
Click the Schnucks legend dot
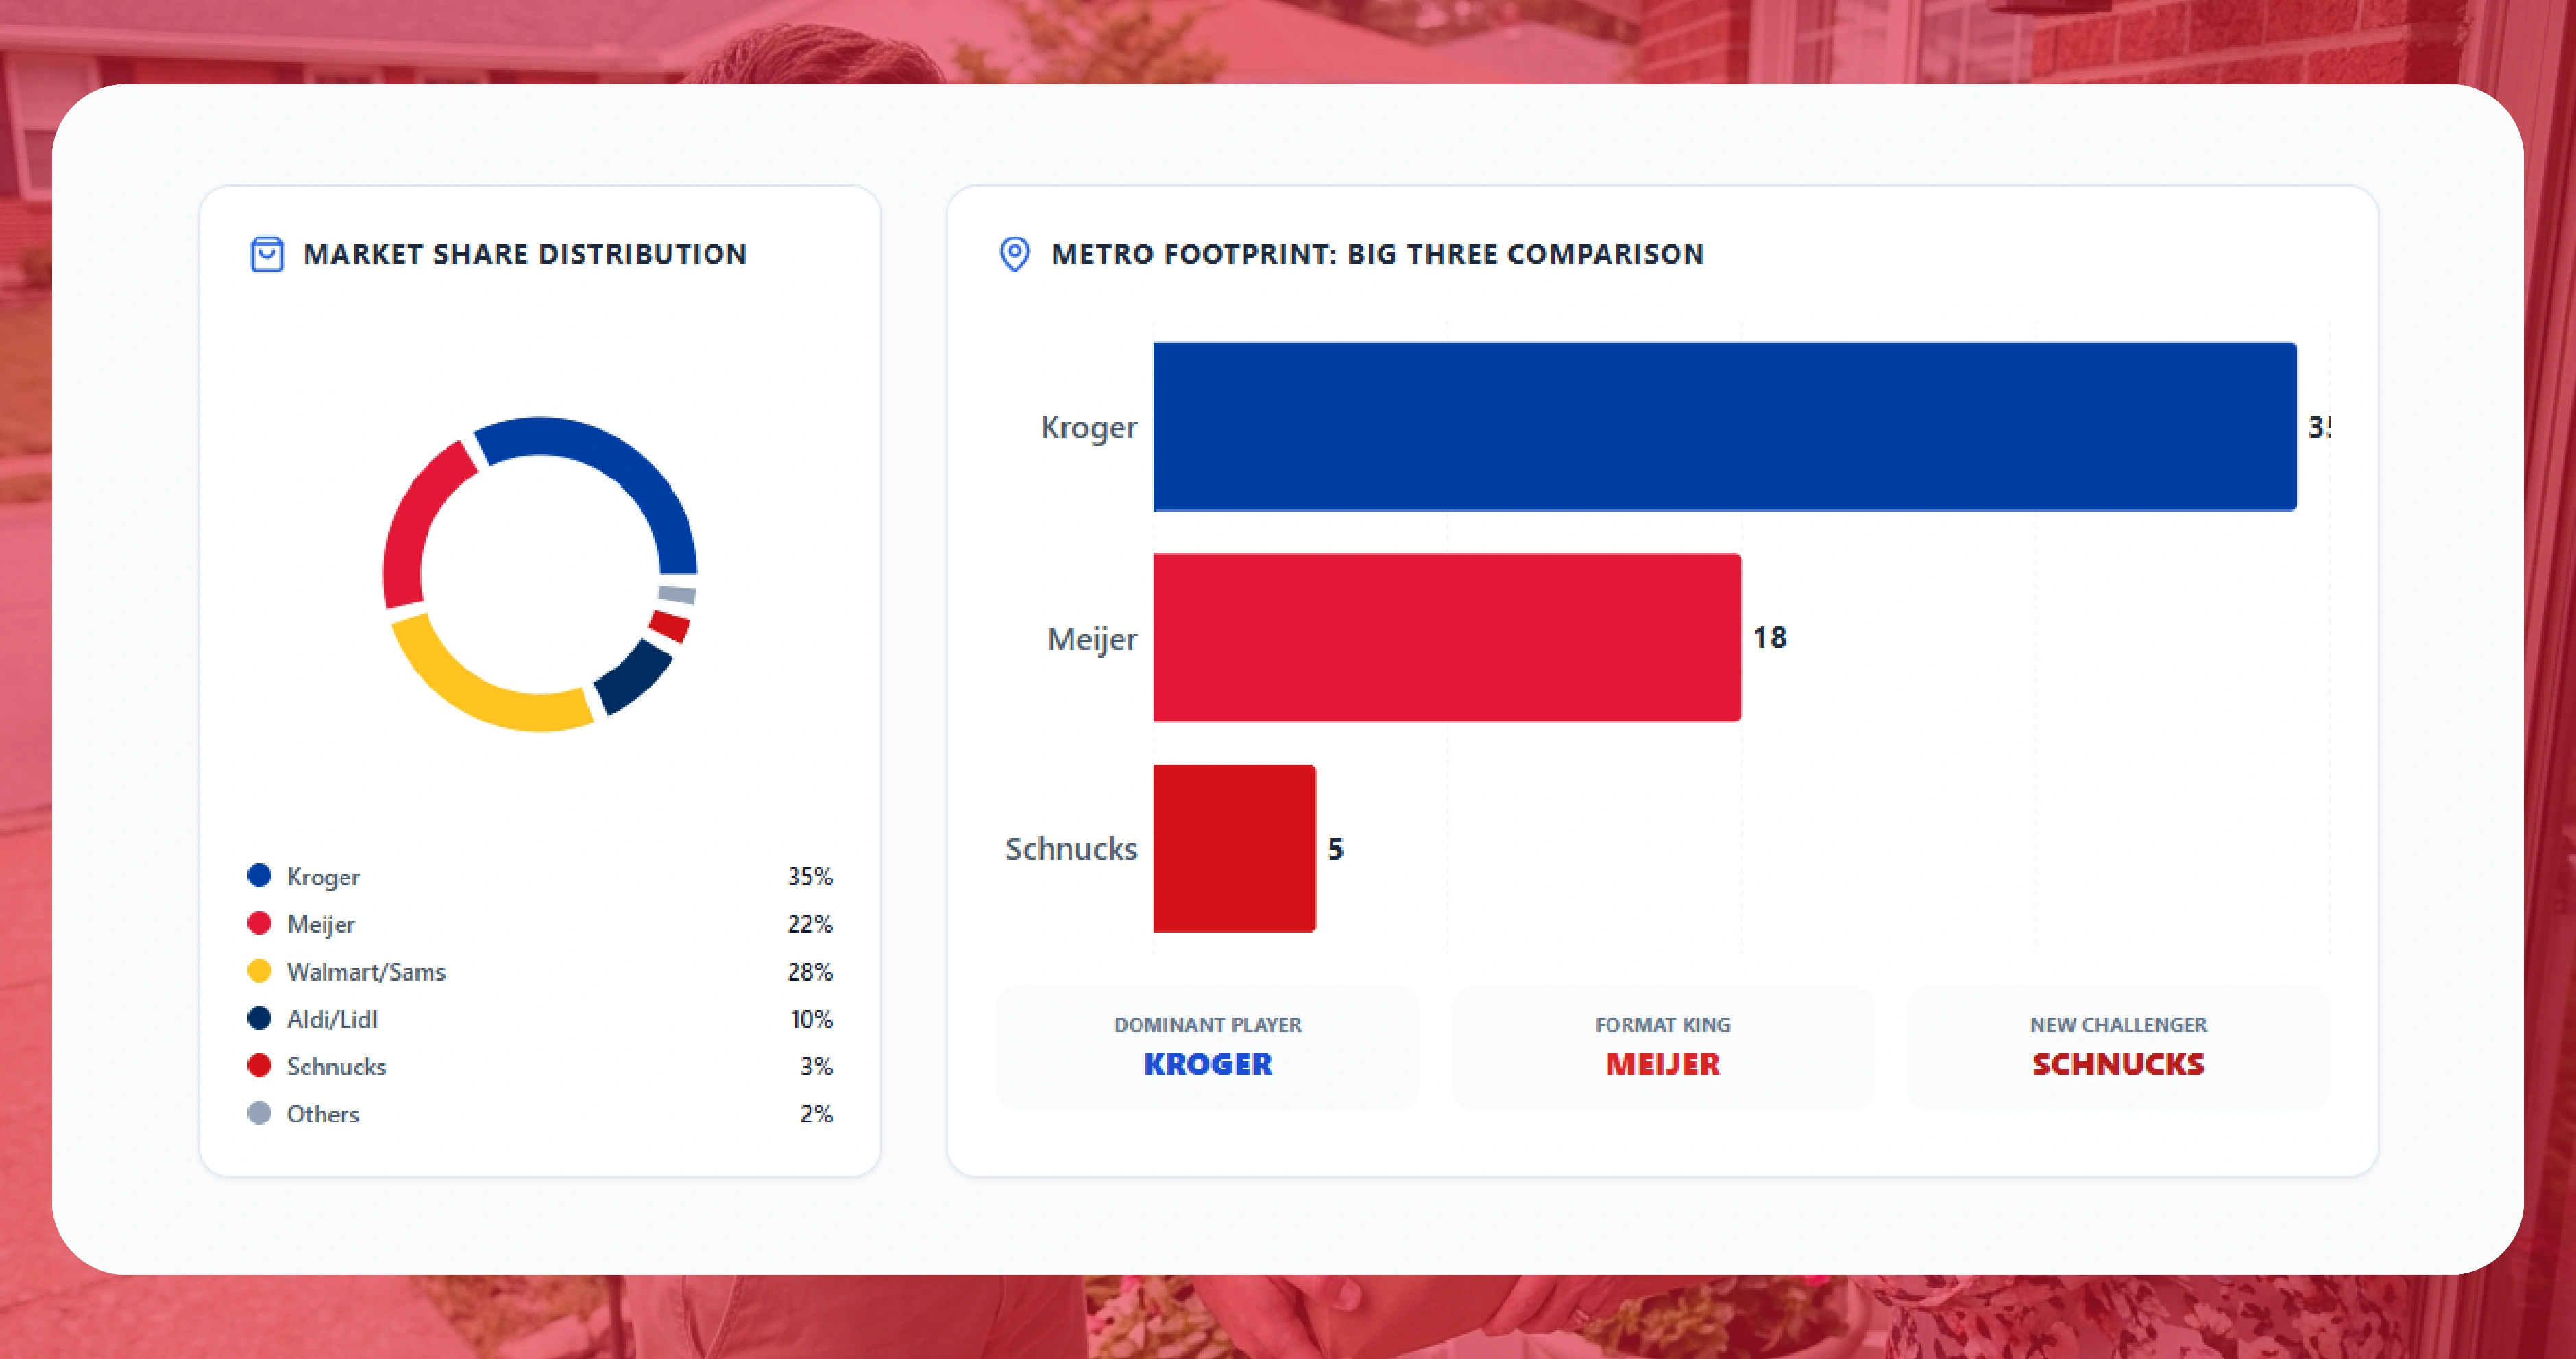pyautogui.click(x=259, y=1066)
